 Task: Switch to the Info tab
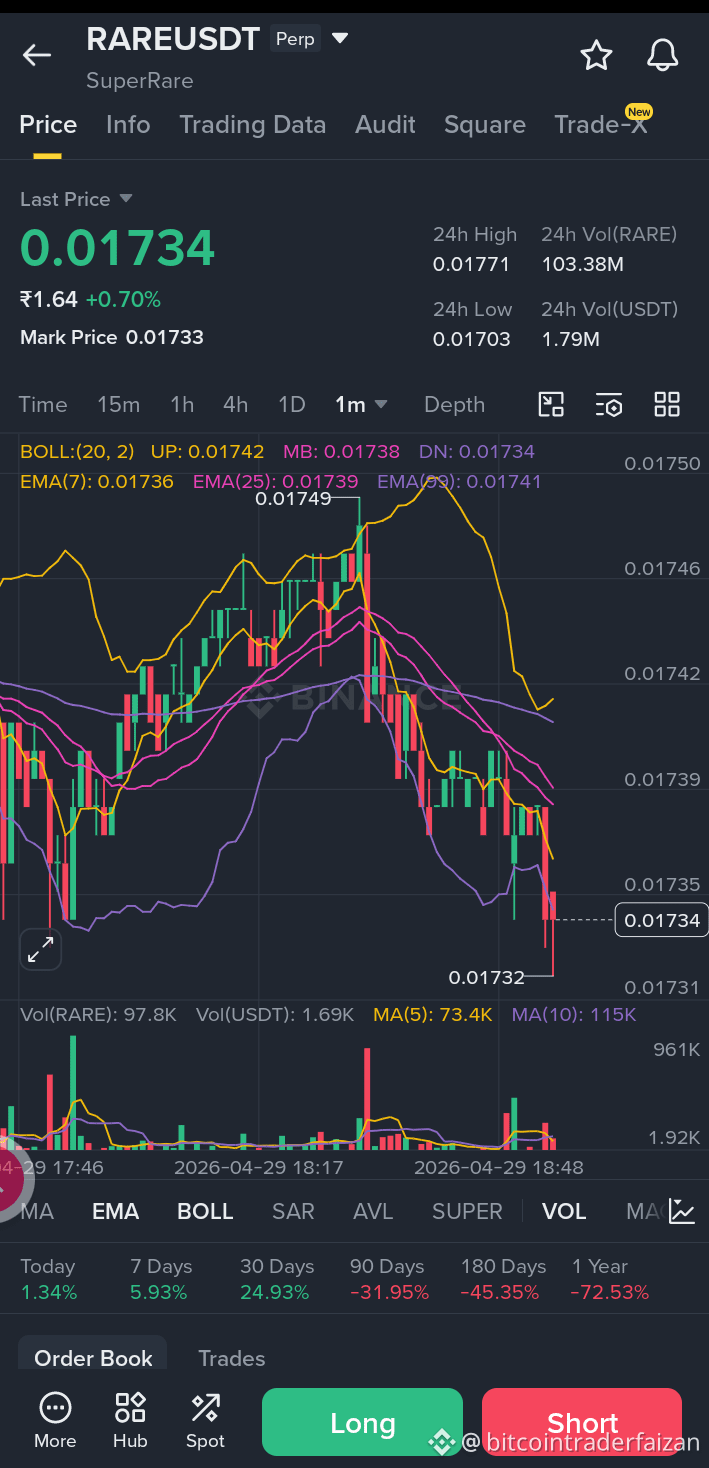(x=128, y=125)
